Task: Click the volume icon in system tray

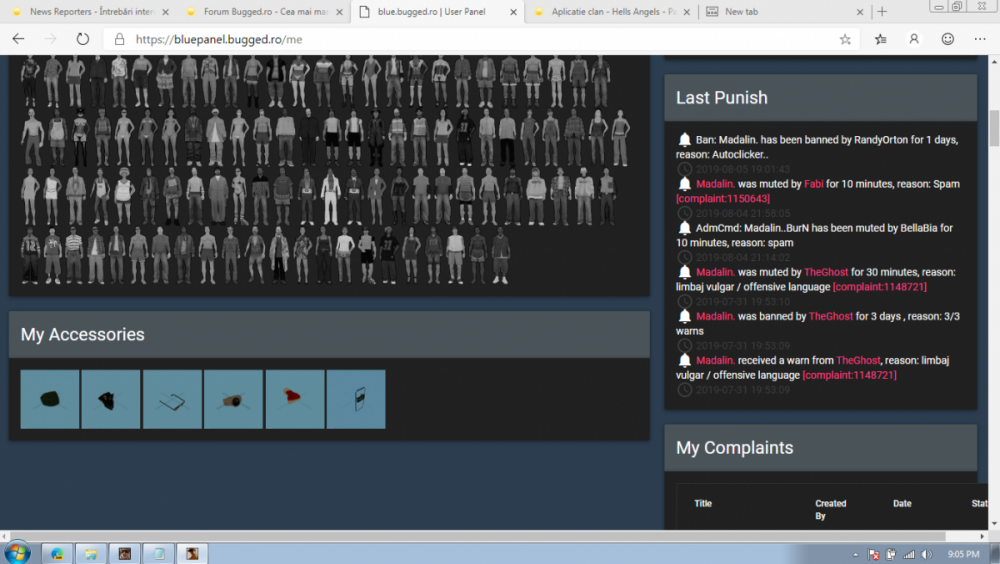Action: 925,554
